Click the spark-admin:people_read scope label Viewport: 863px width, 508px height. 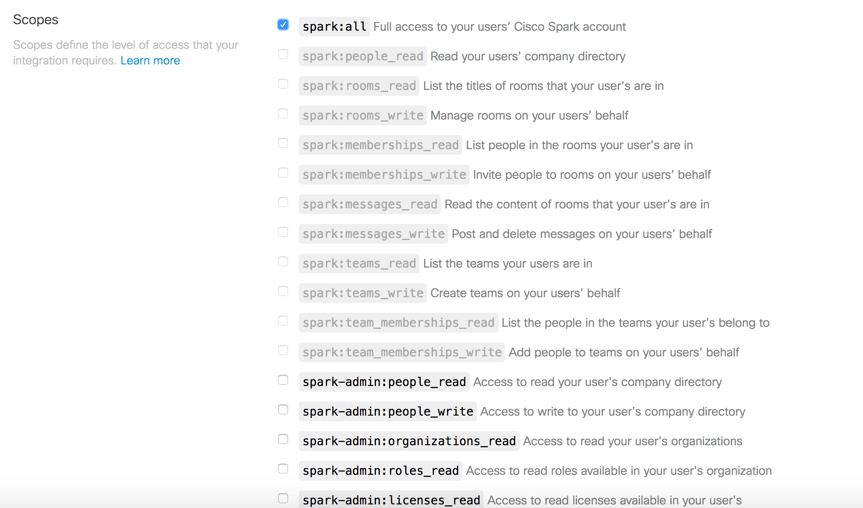click(x=384, y=382)
